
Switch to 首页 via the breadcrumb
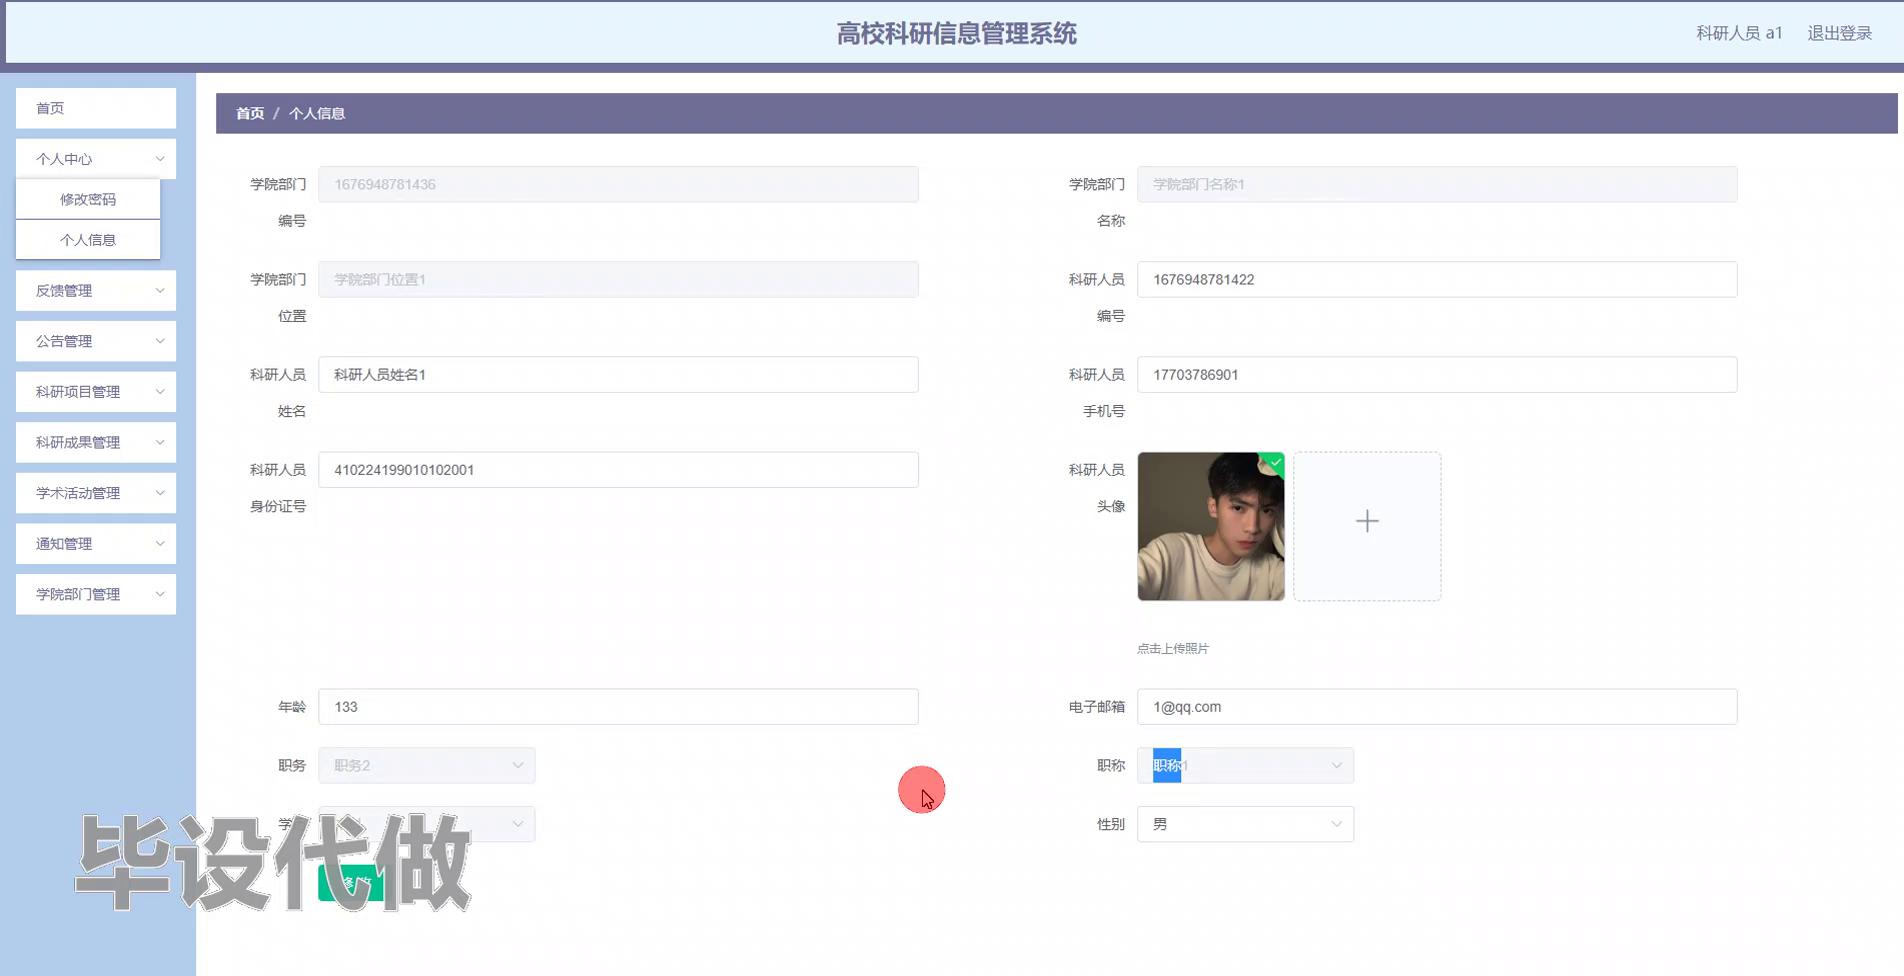(249, 113)
